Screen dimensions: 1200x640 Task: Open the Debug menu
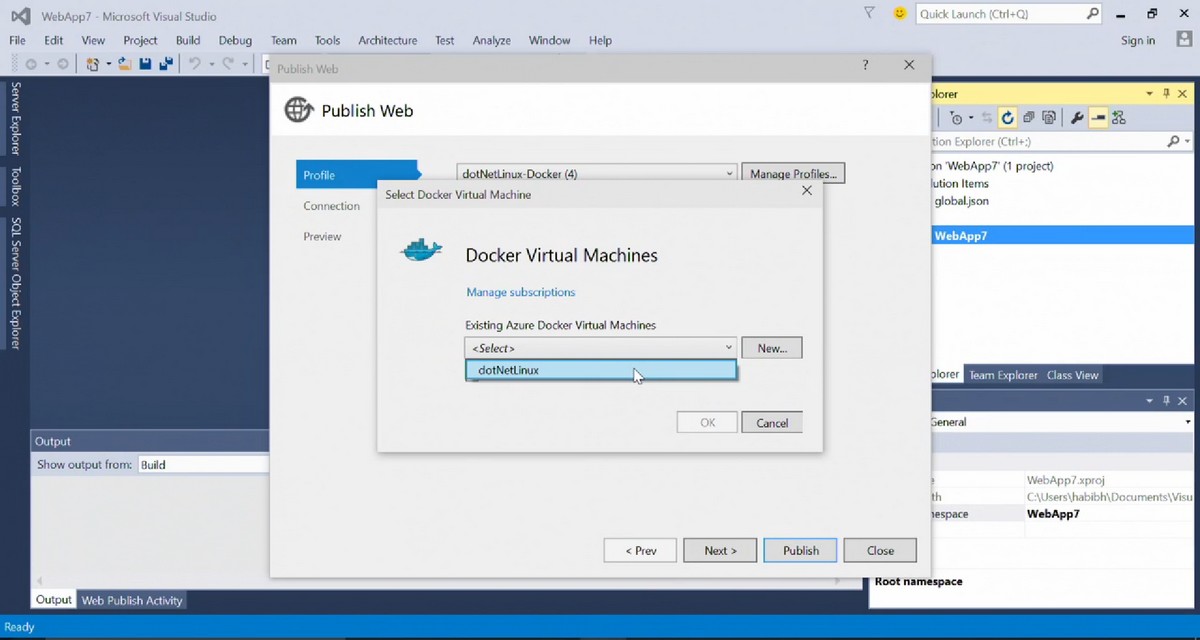pyautogui.click(x=235, y=40)
